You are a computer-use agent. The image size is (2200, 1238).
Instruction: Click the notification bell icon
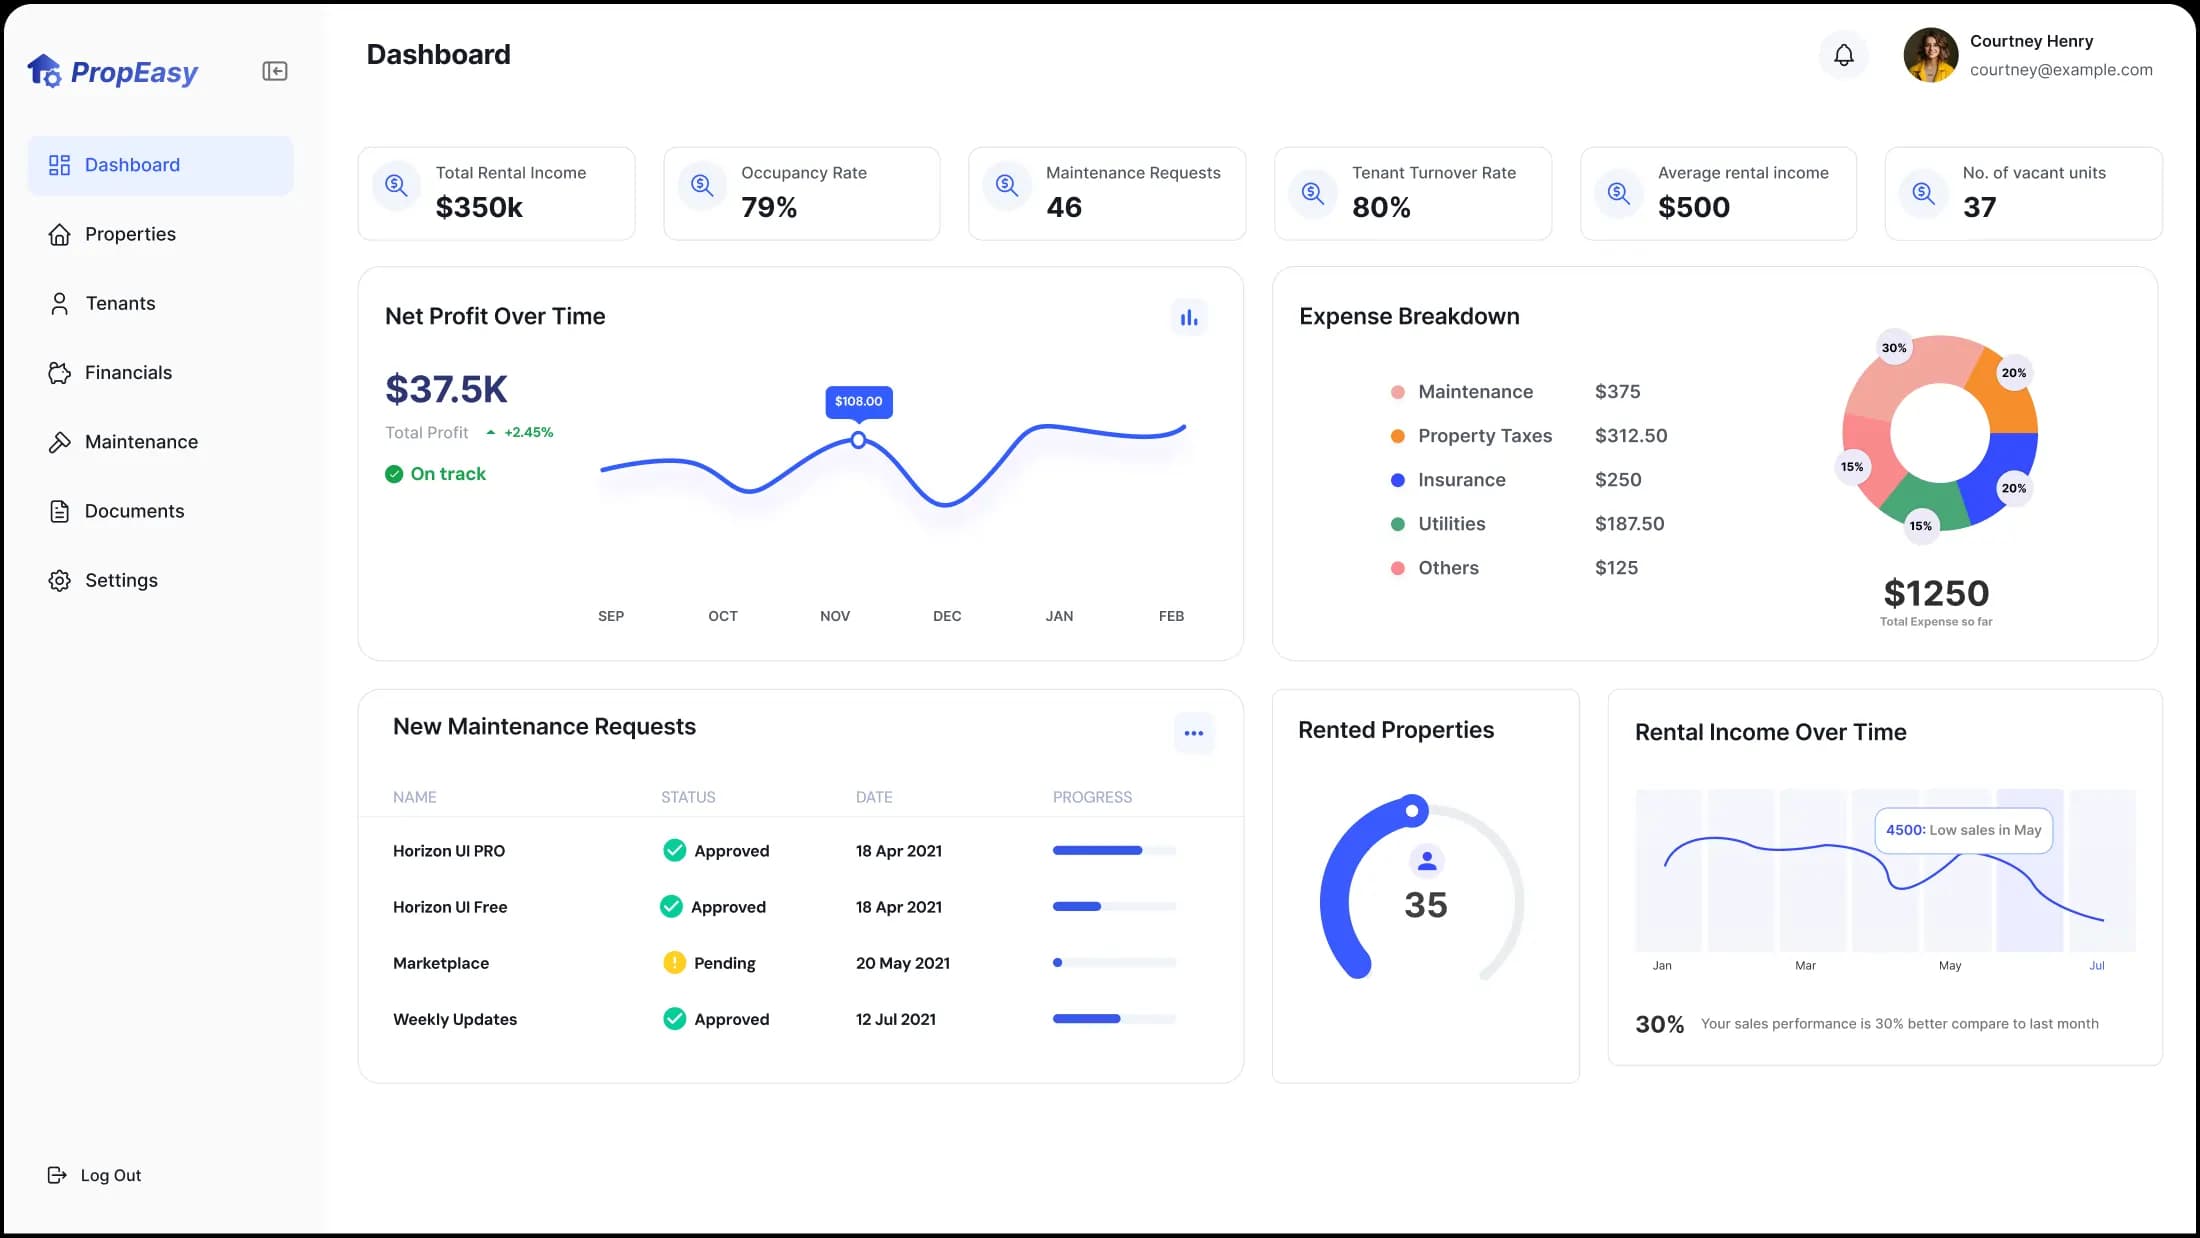click(x=1843, y=55)
